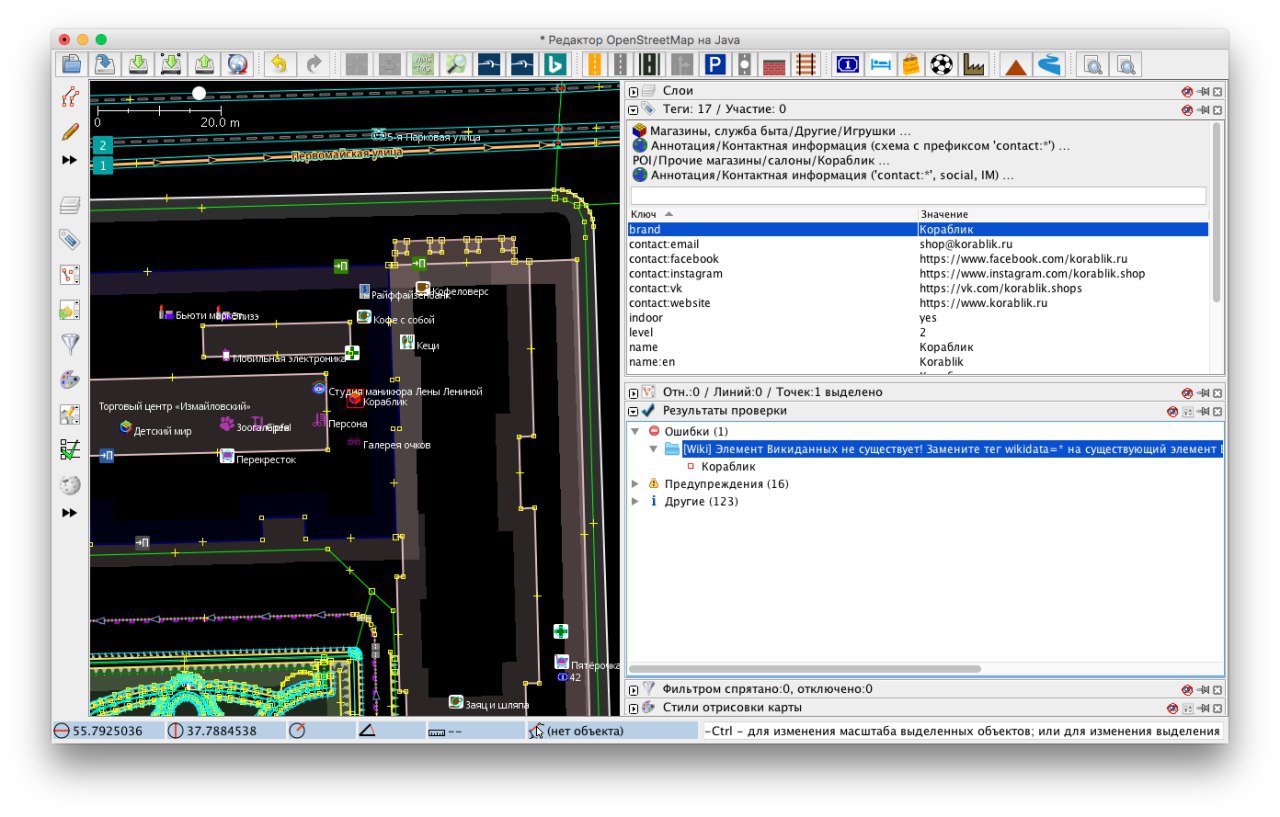Image resolution: width=1280 pixels, height=817 pixels.
Task: Click the WMS/TMS imagery toolbar icon
Action: [x=421, y=65]
